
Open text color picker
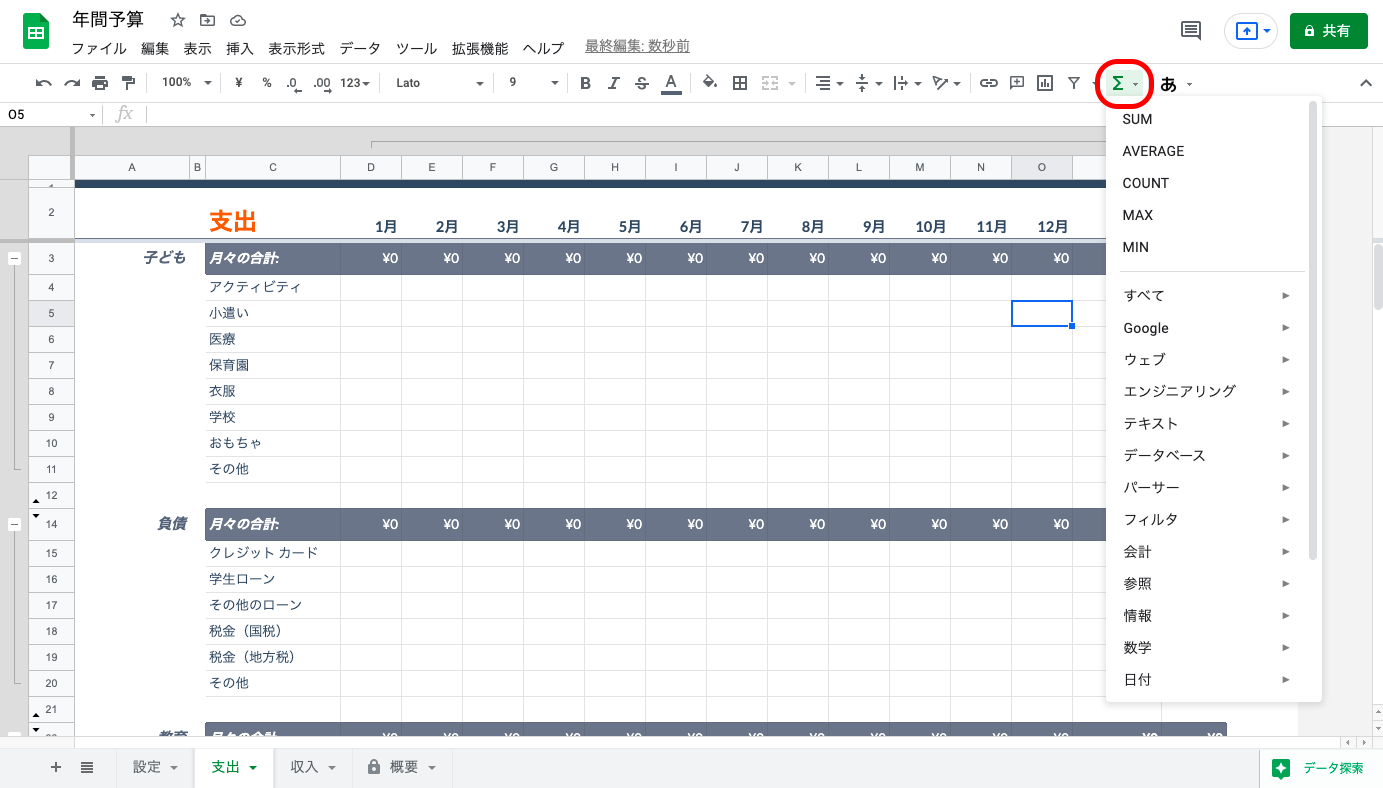671,83
